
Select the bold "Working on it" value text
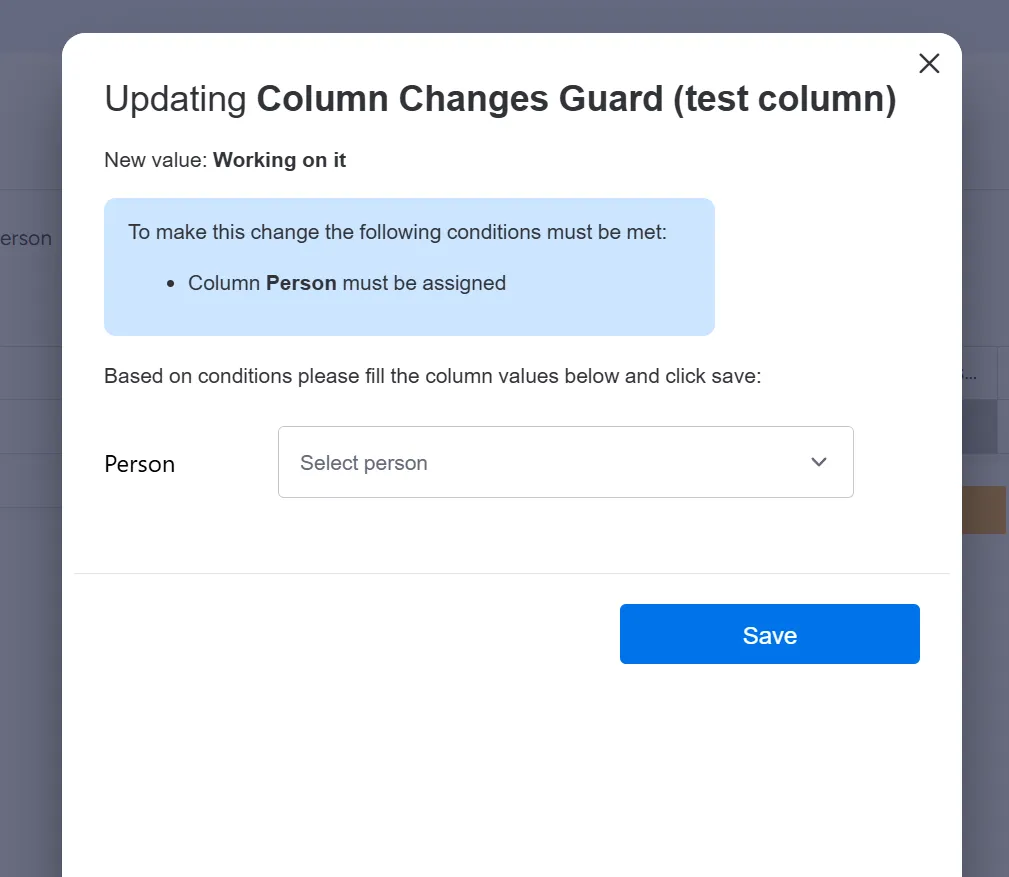280,160
